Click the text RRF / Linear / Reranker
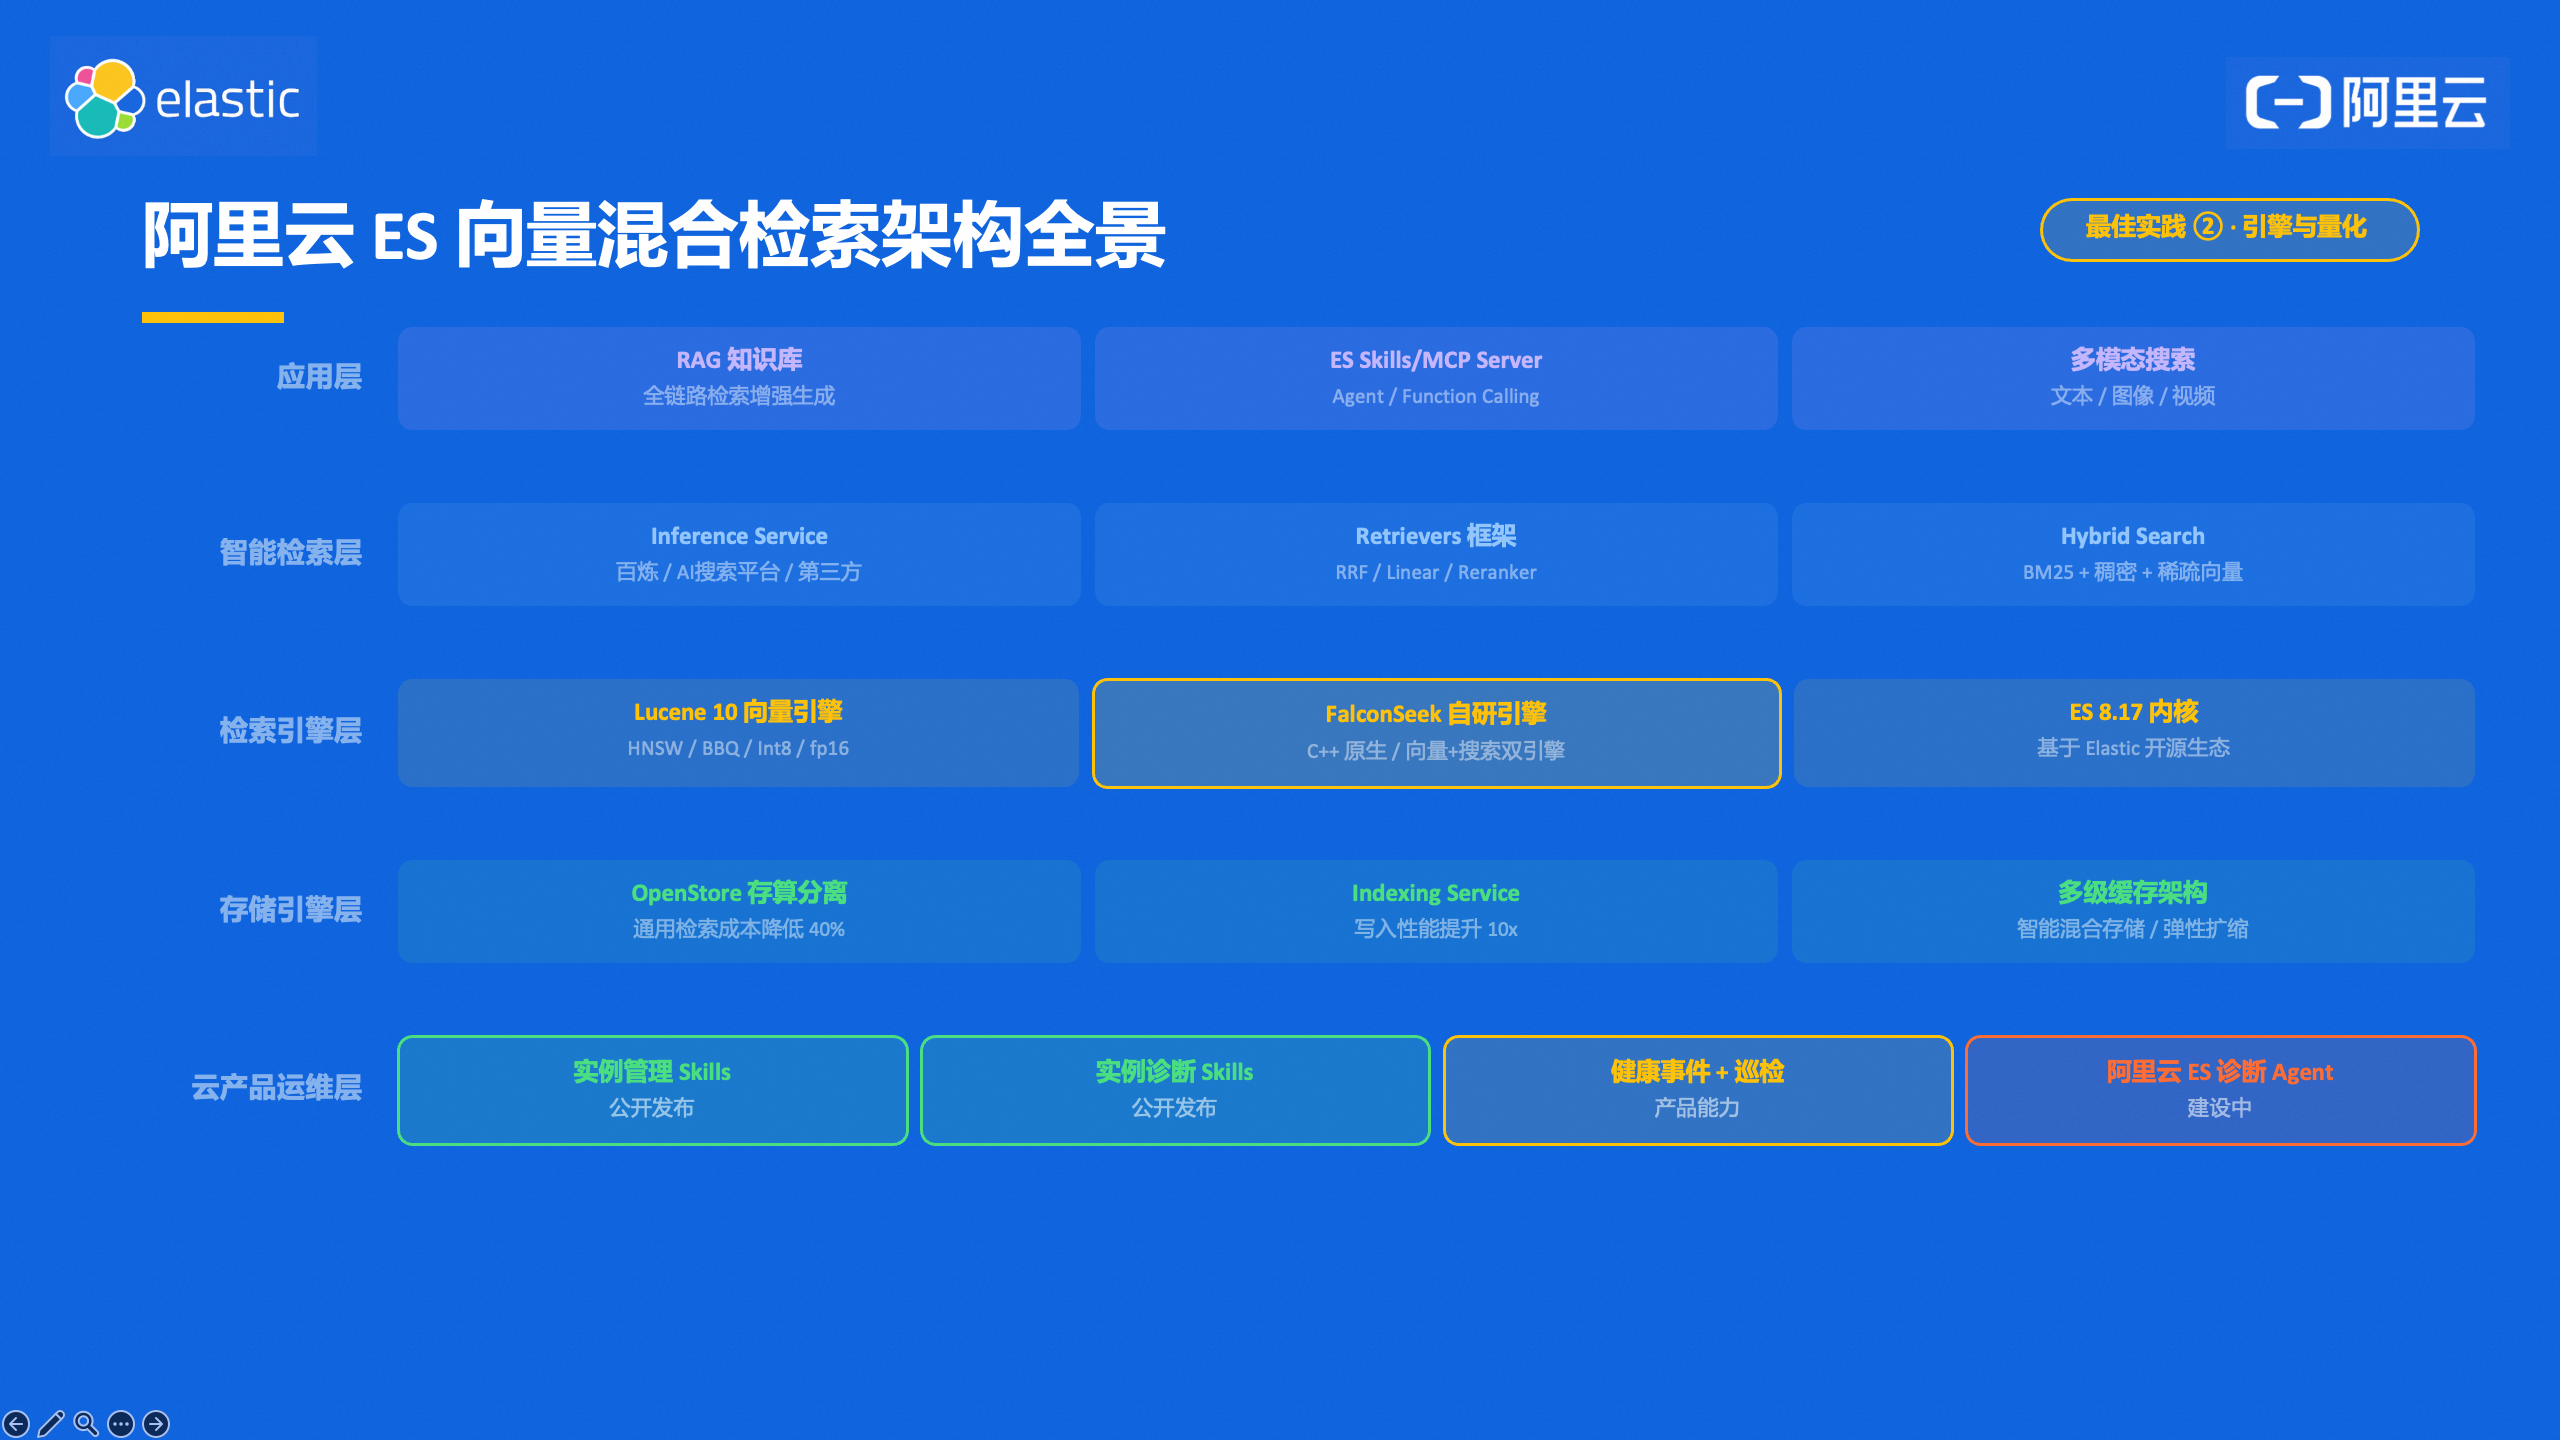2560x1440 pixels. pyautogui.click(x=1436, y=573)
